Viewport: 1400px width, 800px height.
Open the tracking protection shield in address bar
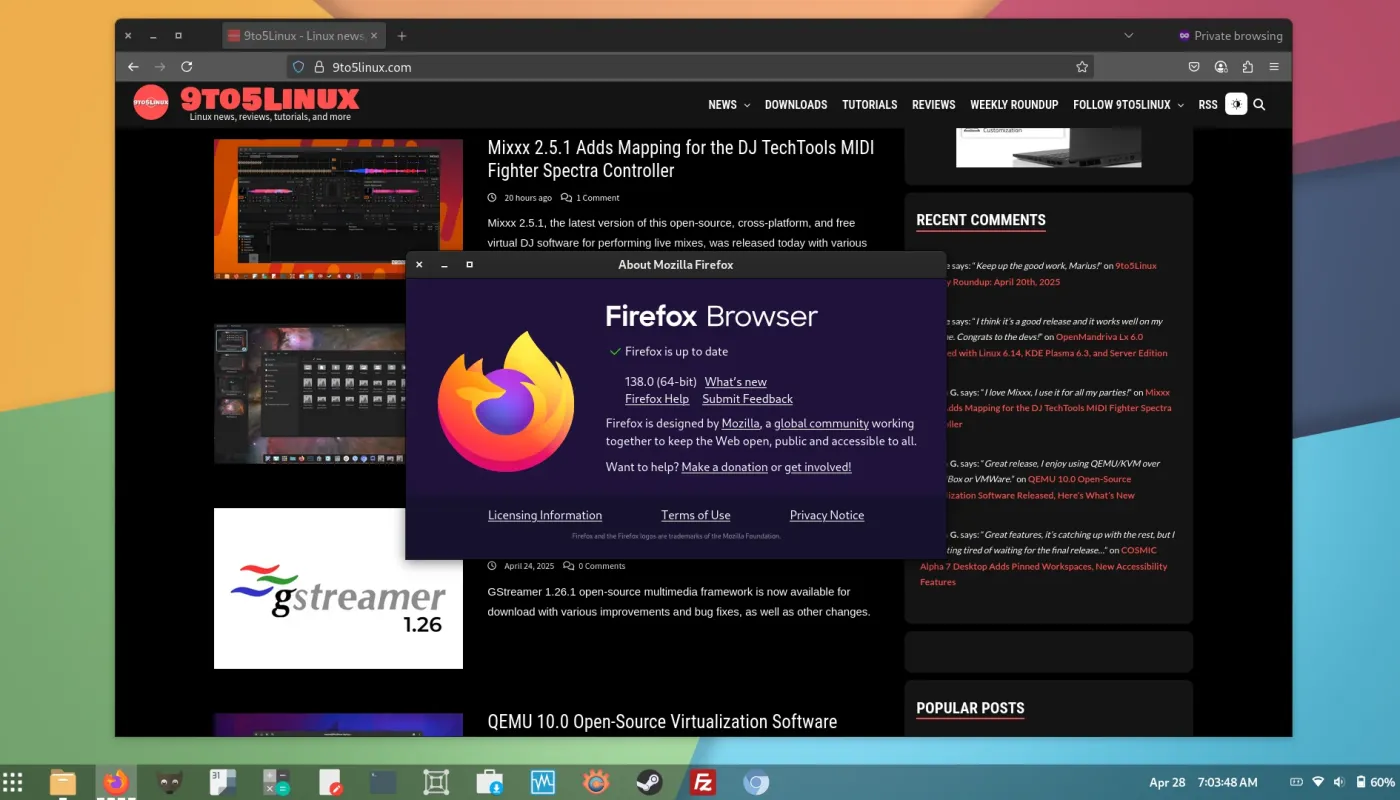point(298,67)
